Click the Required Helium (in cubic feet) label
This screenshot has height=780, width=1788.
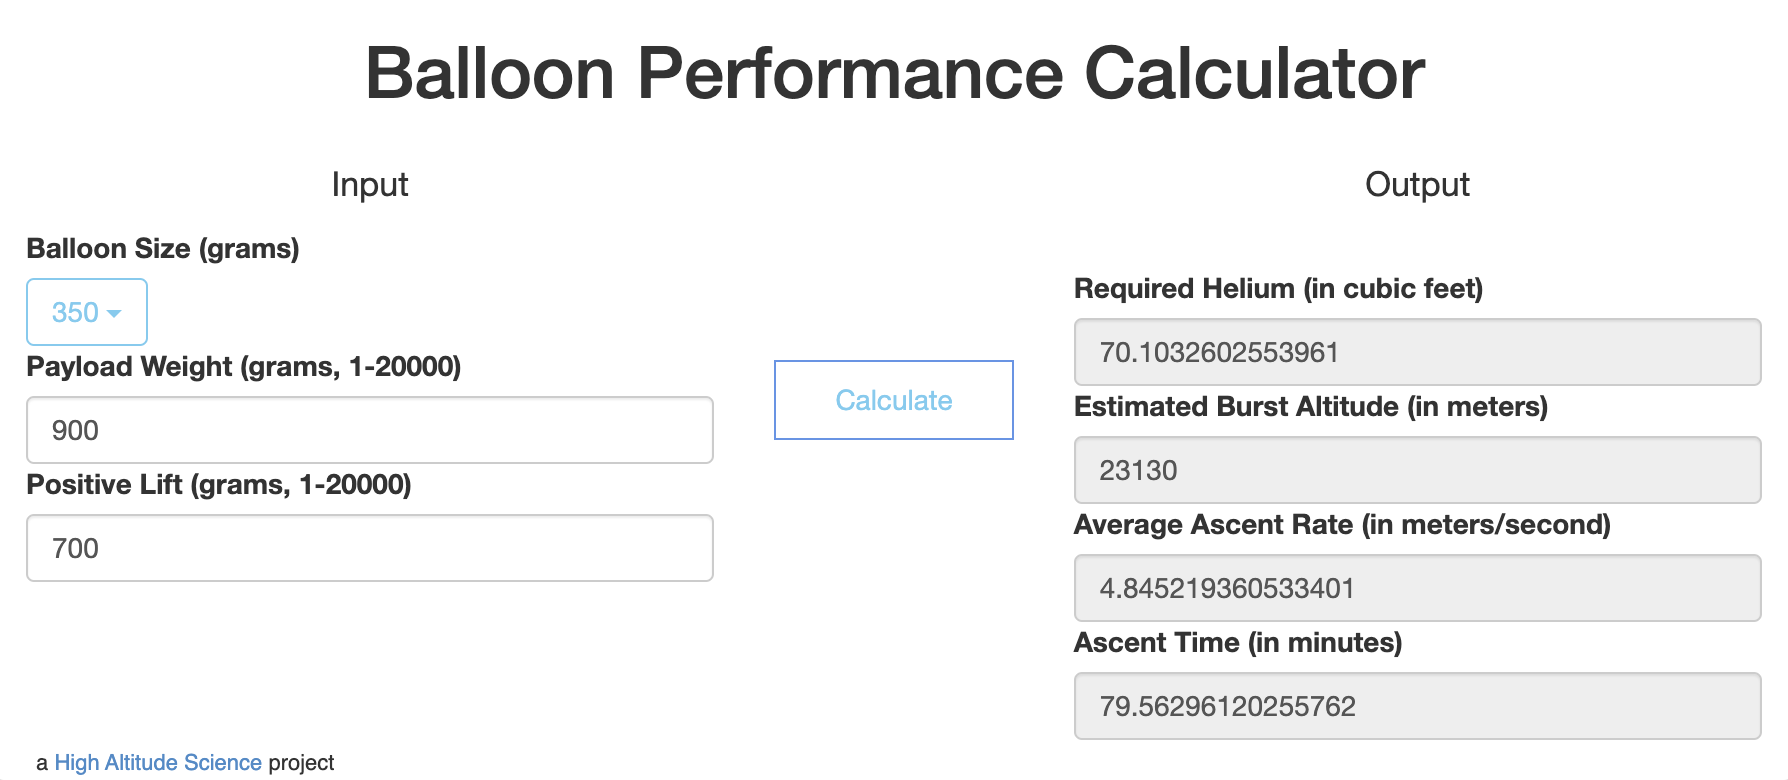(x=1278, y=289)
